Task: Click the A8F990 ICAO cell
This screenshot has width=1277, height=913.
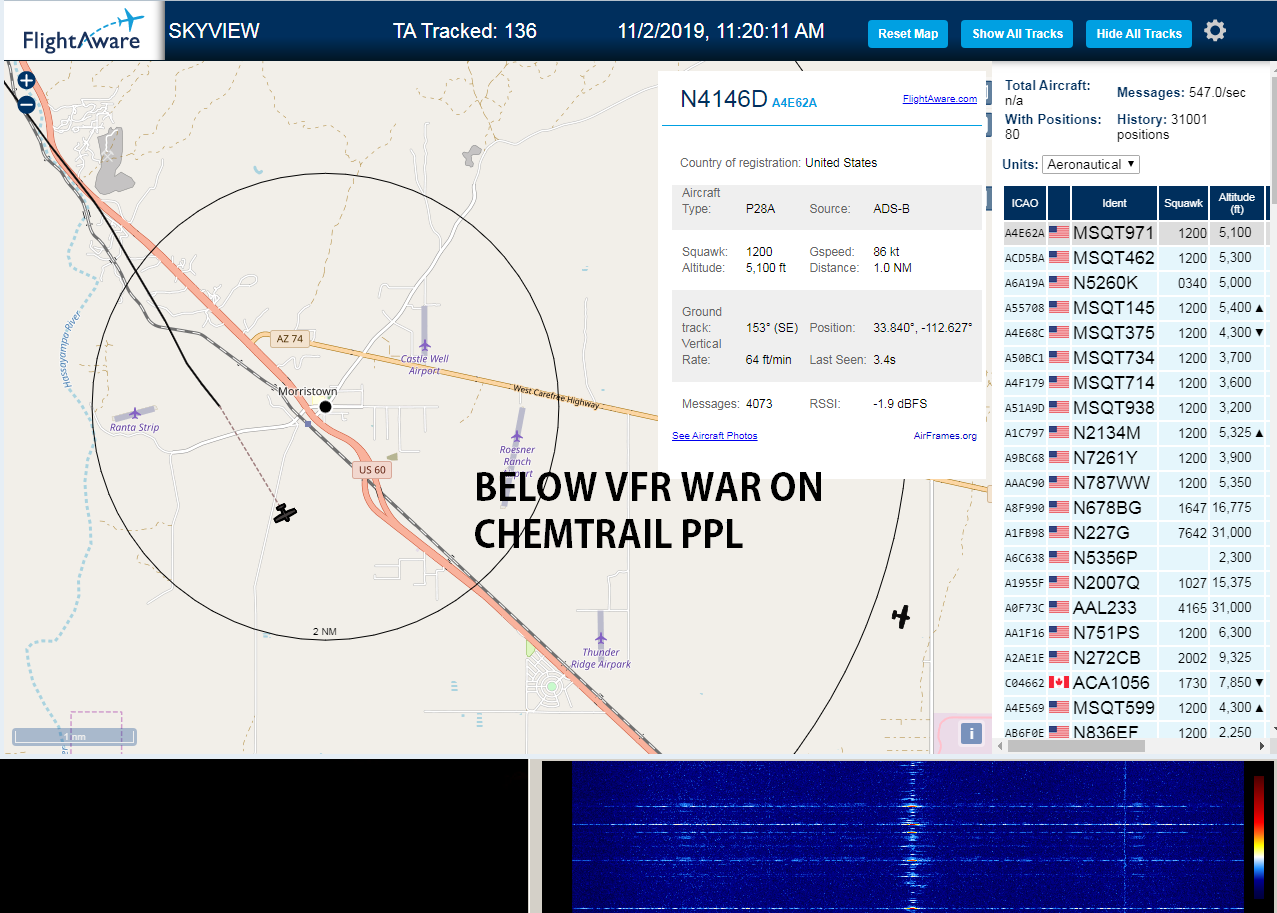Action: 1025,508
